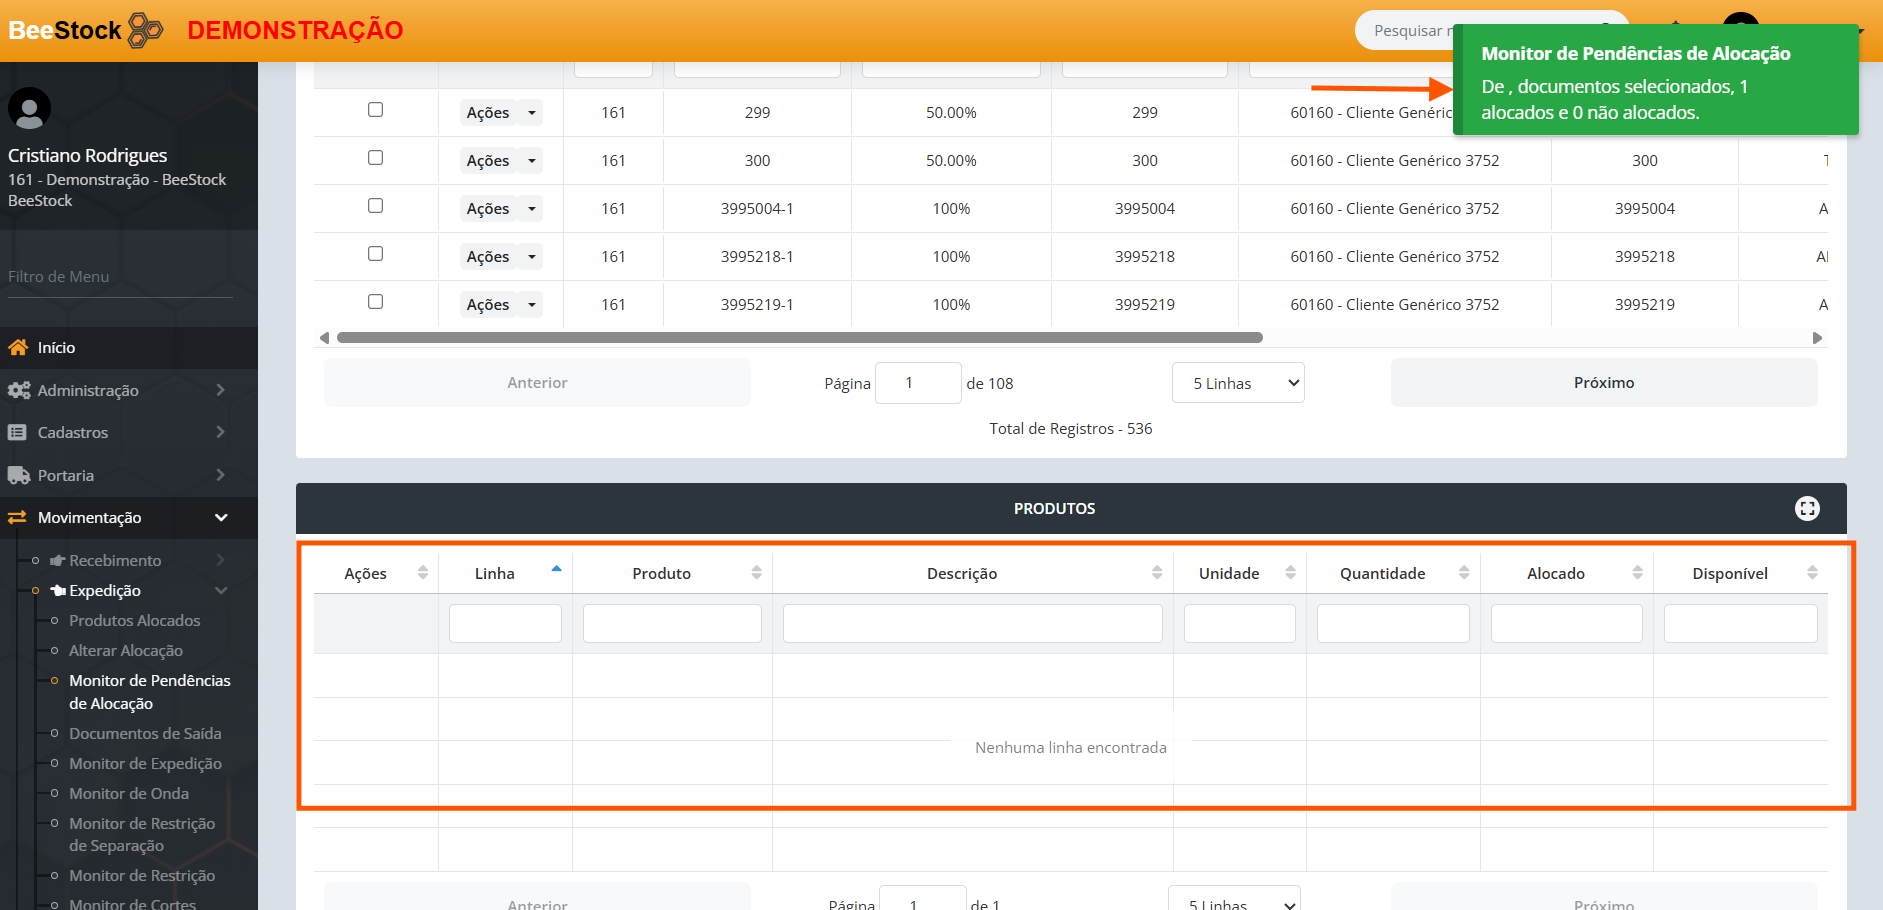The height and width of the screenshot is (910, 1883).
Task: Click the user avatar in sidebar
Action: 29,108
